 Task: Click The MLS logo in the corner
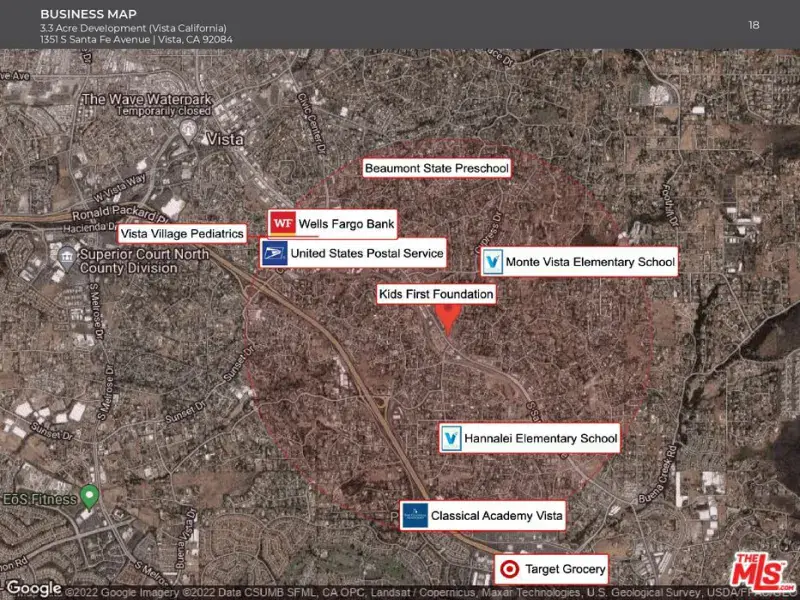tap(762, 571)
